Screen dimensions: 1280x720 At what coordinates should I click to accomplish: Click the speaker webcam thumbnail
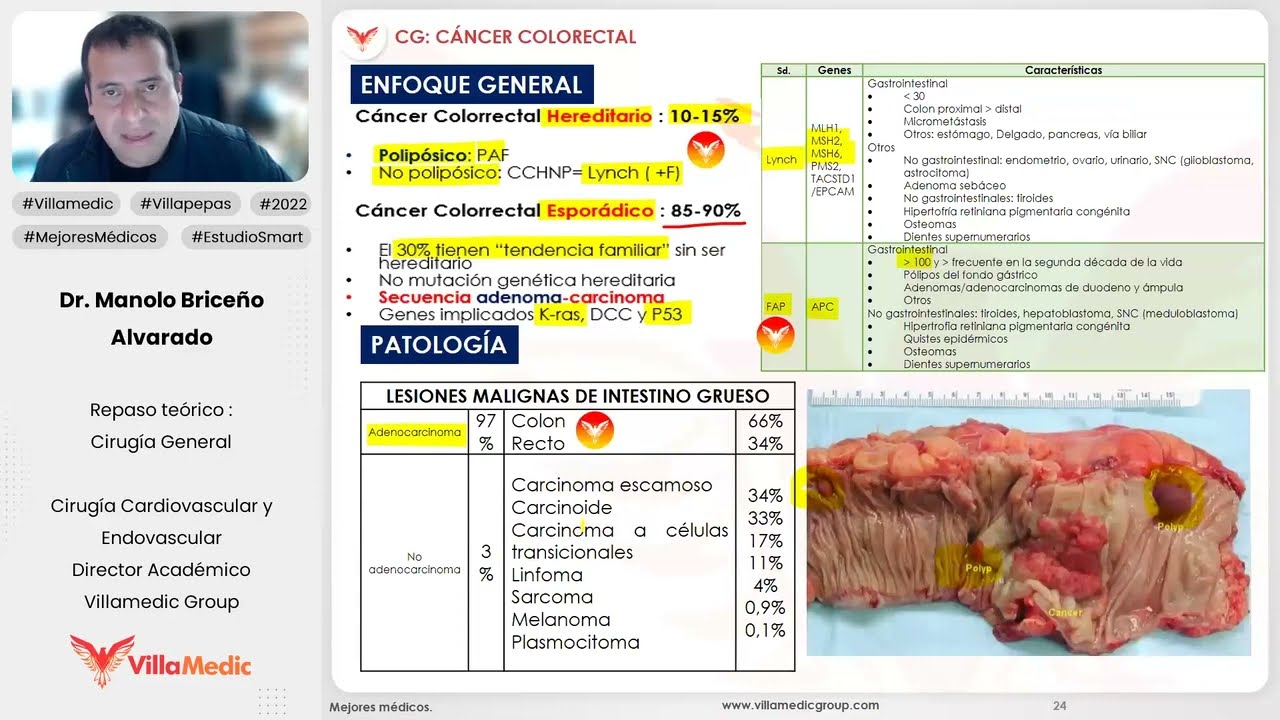point(160,96)
